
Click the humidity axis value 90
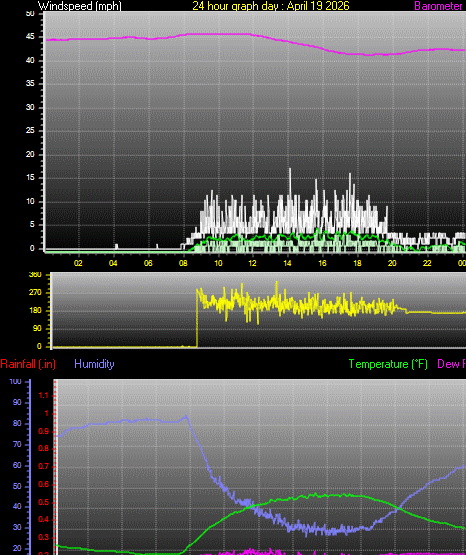coord(17,402)
